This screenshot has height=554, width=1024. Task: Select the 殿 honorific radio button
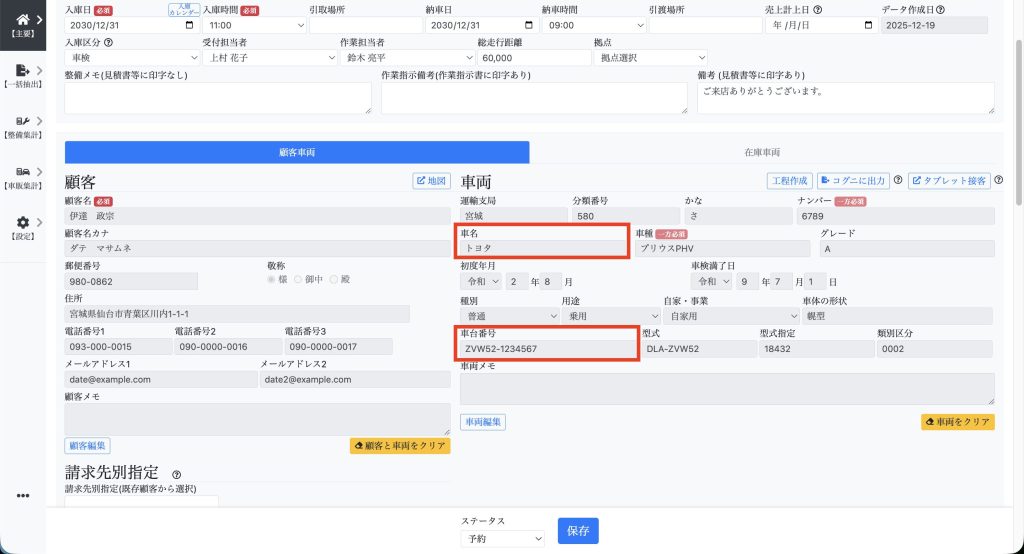[334, 280]
